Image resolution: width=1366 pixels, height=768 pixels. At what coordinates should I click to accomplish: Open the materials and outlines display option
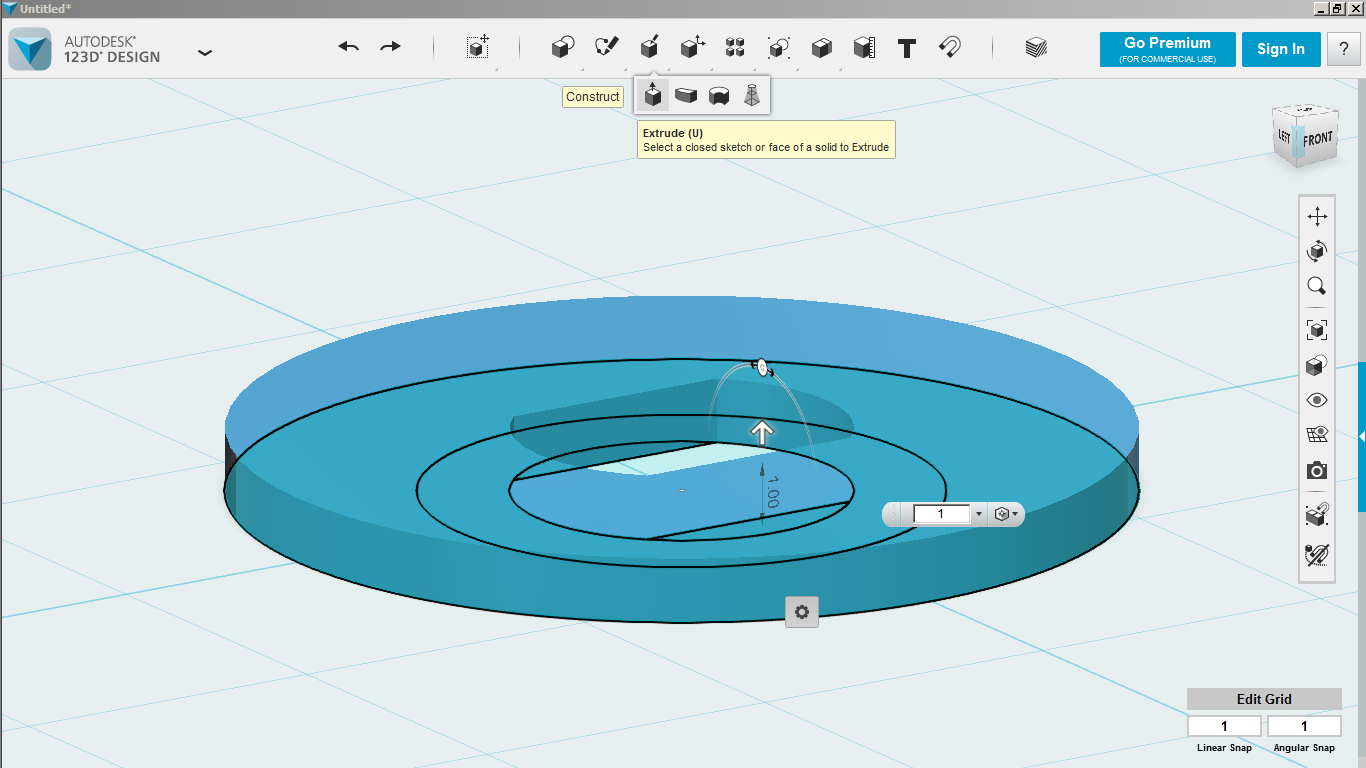click(1317, 365)
